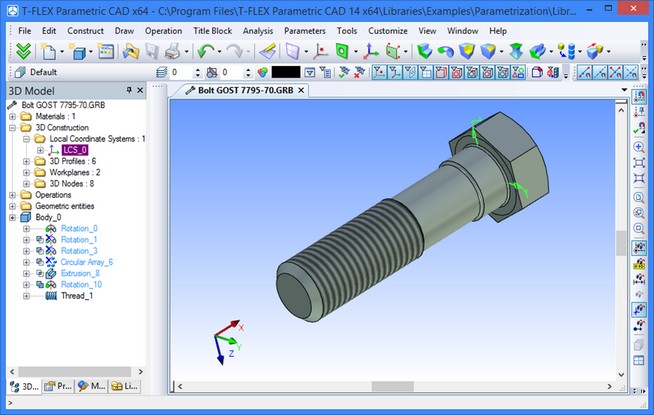Click the green double-chevron Finish Input icon
The height and width of the screenshot is (415, 654).
[23, 51]
